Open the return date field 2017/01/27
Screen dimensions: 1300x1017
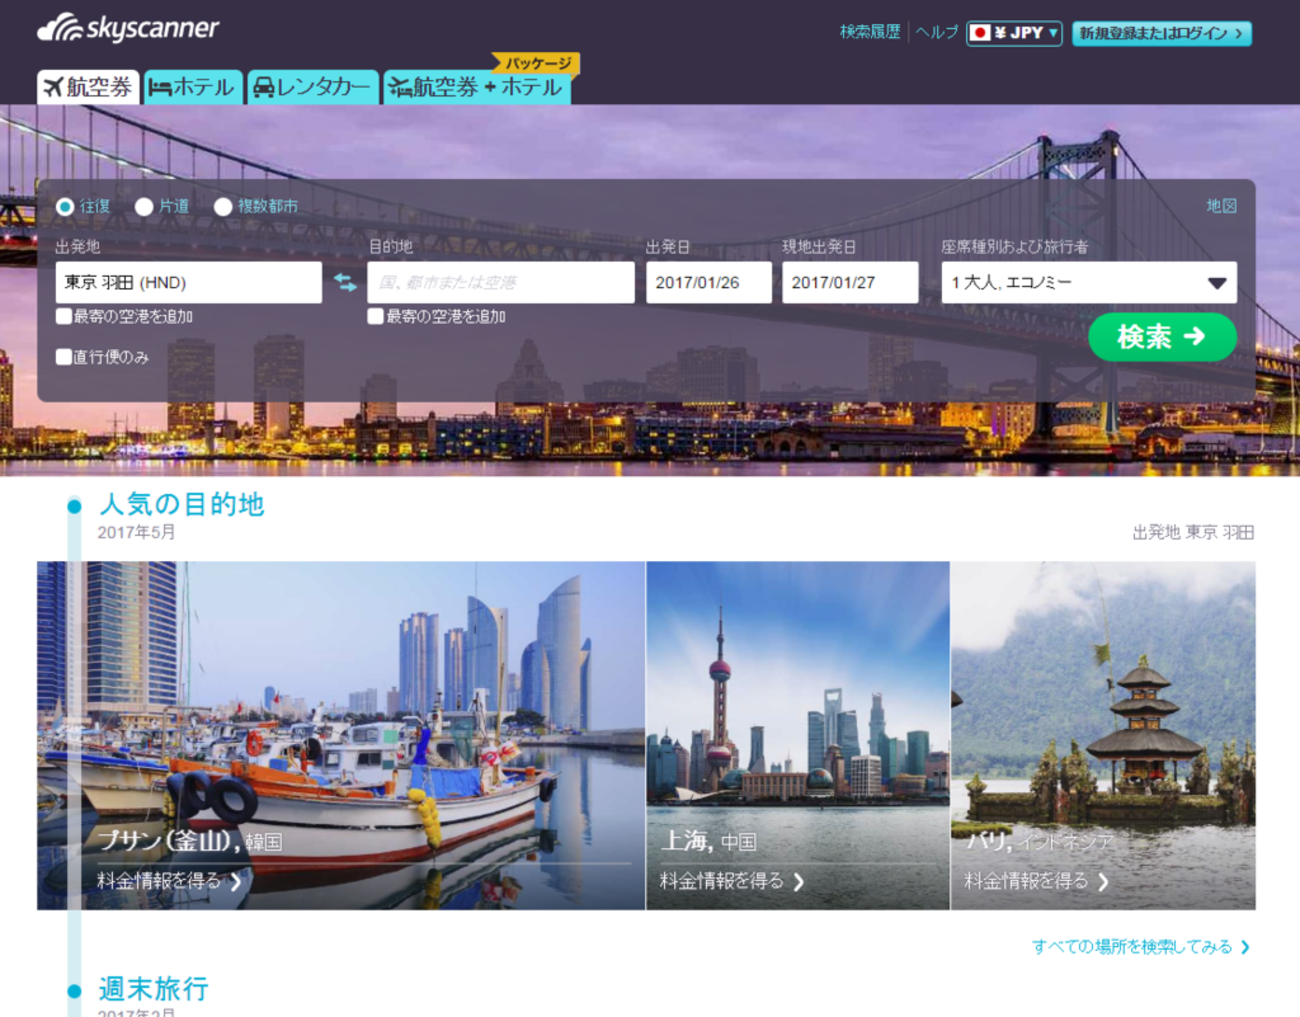tap(850, 283)
